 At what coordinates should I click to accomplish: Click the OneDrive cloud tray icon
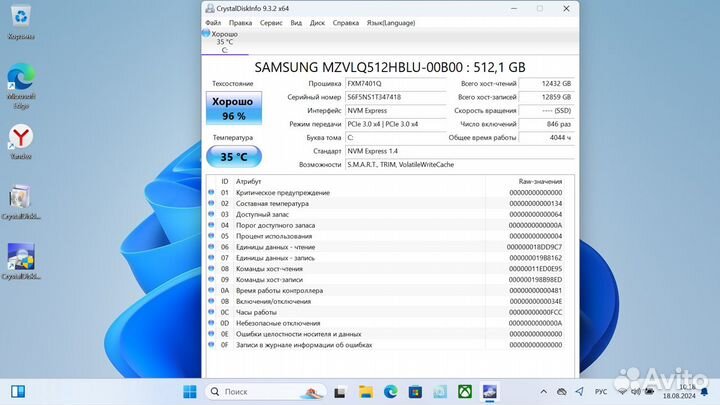(562, 392)
